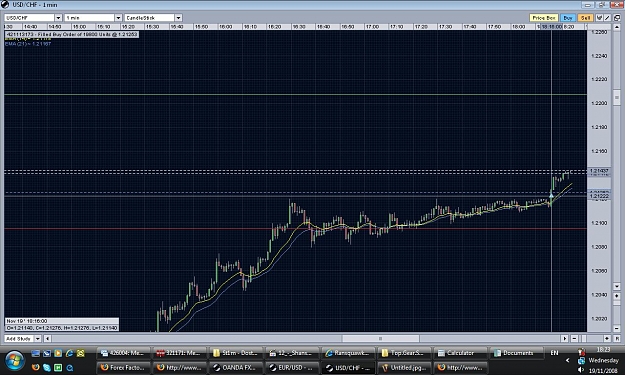Image resolution: width=625 pixels, height=375 pixels.
Task: Click the horizontal scrollbar left arrow
Action: [47, 339]
